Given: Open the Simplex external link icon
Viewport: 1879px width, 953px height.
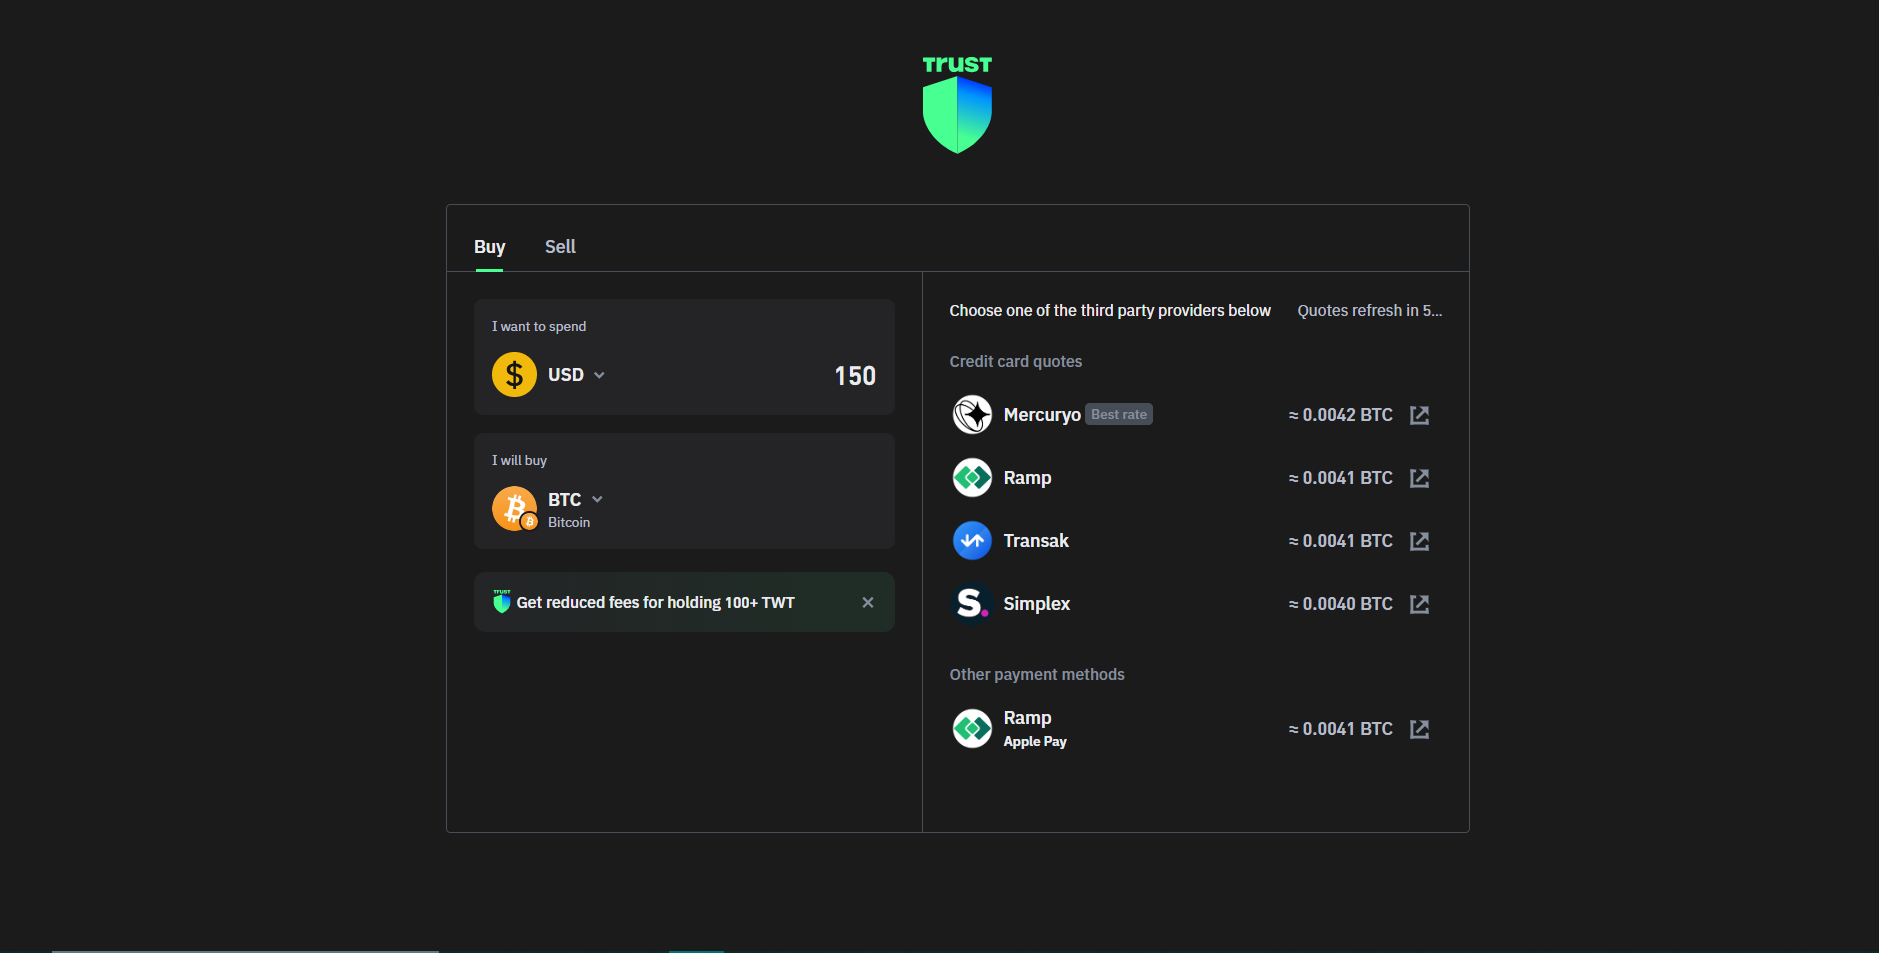Looking at the screenshot, I should point(1419,604).
